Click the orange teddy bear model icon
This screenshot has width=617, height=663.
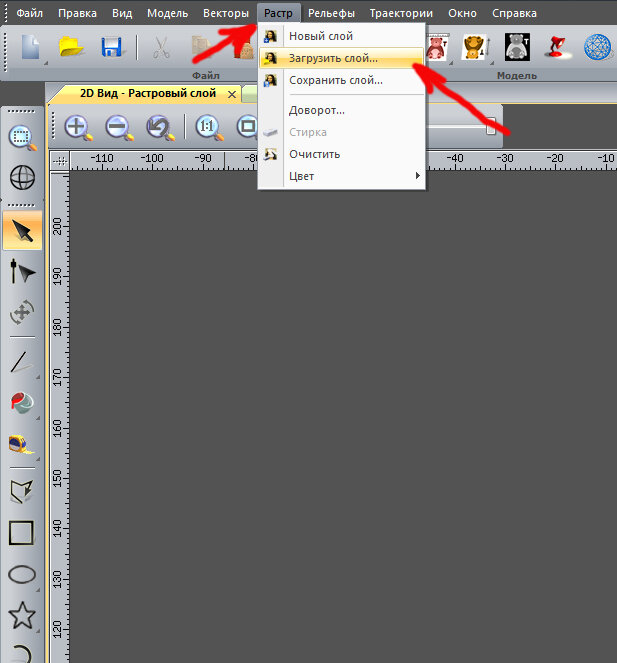pos(474,47)
